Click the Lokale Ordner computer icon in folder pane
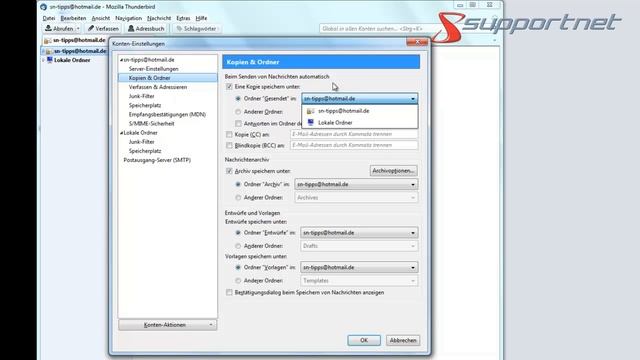Screen dimensions: 640x360 (50, 60)
